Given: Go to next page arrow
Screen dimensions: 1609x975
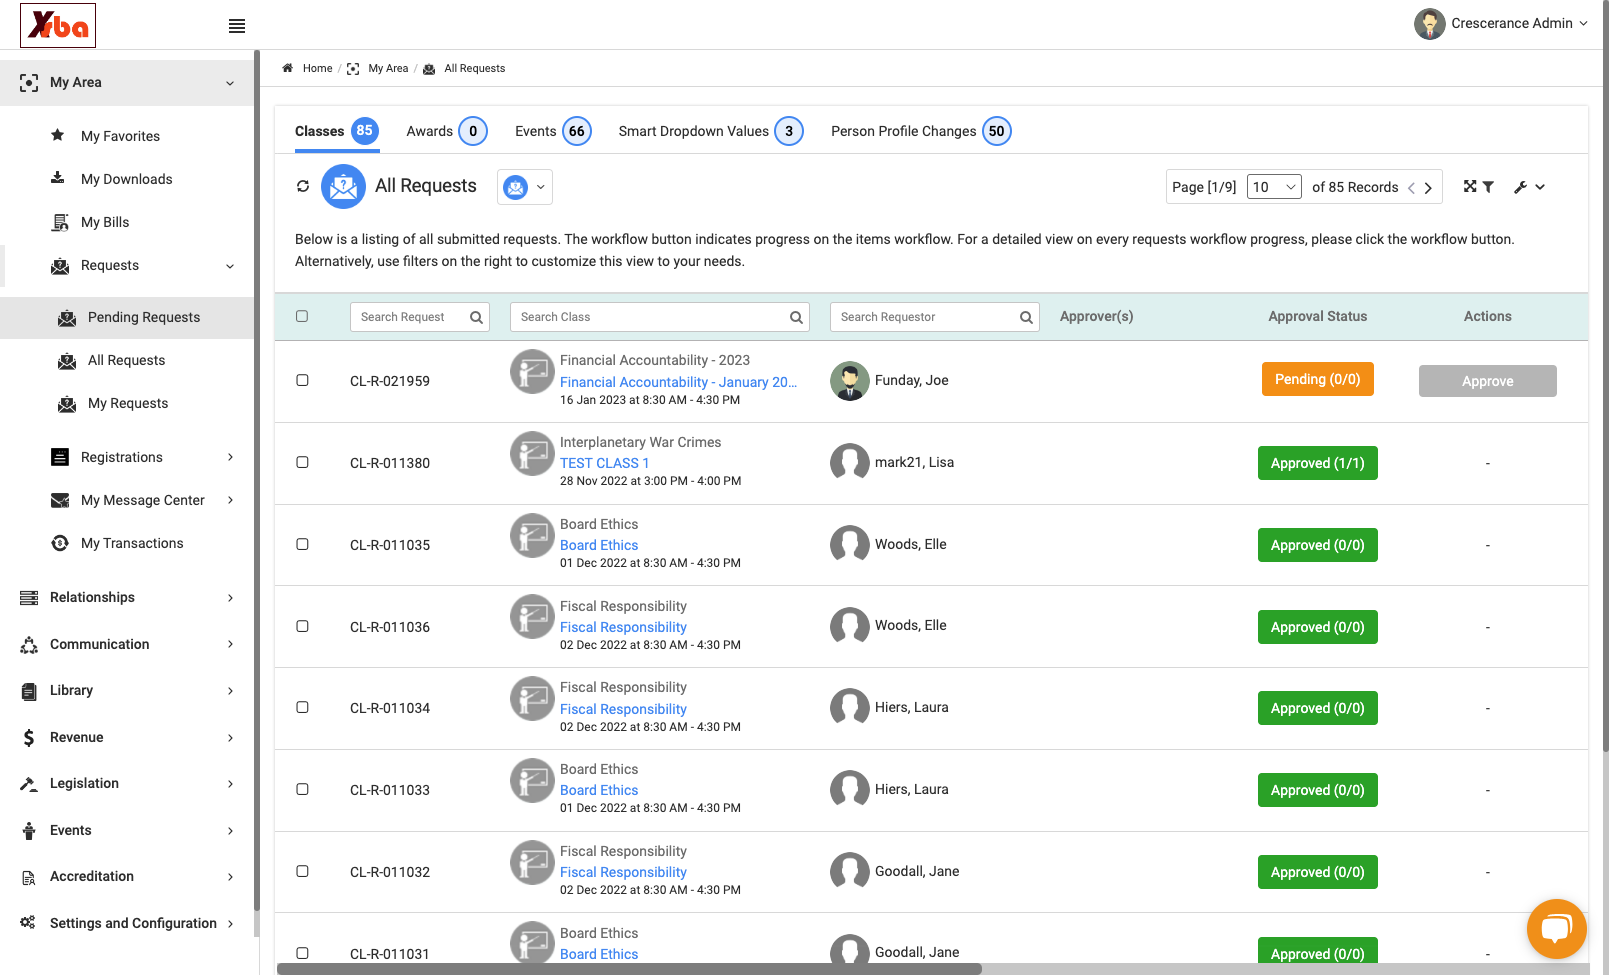Looking at the screenshot, I should (x=1428, y=188).
